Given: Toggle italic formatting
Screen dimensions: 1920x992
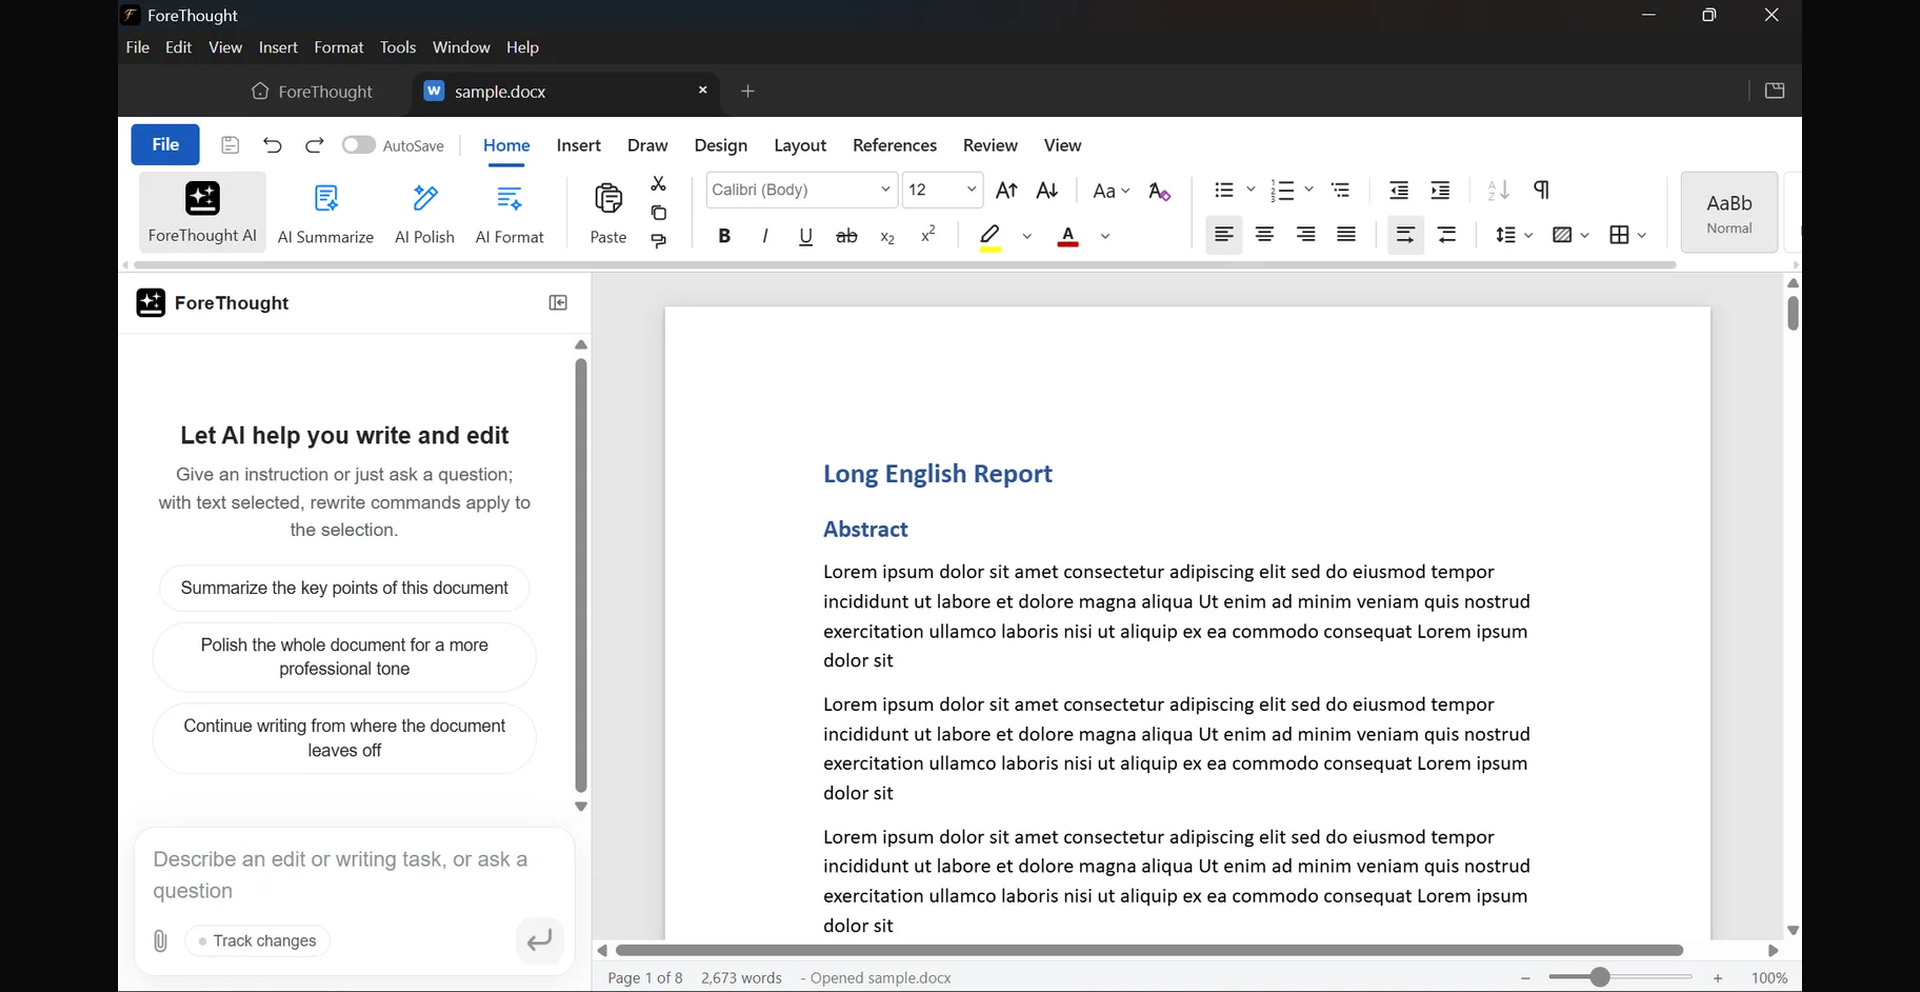Looking at the screenshot, I should pos(765,236).
